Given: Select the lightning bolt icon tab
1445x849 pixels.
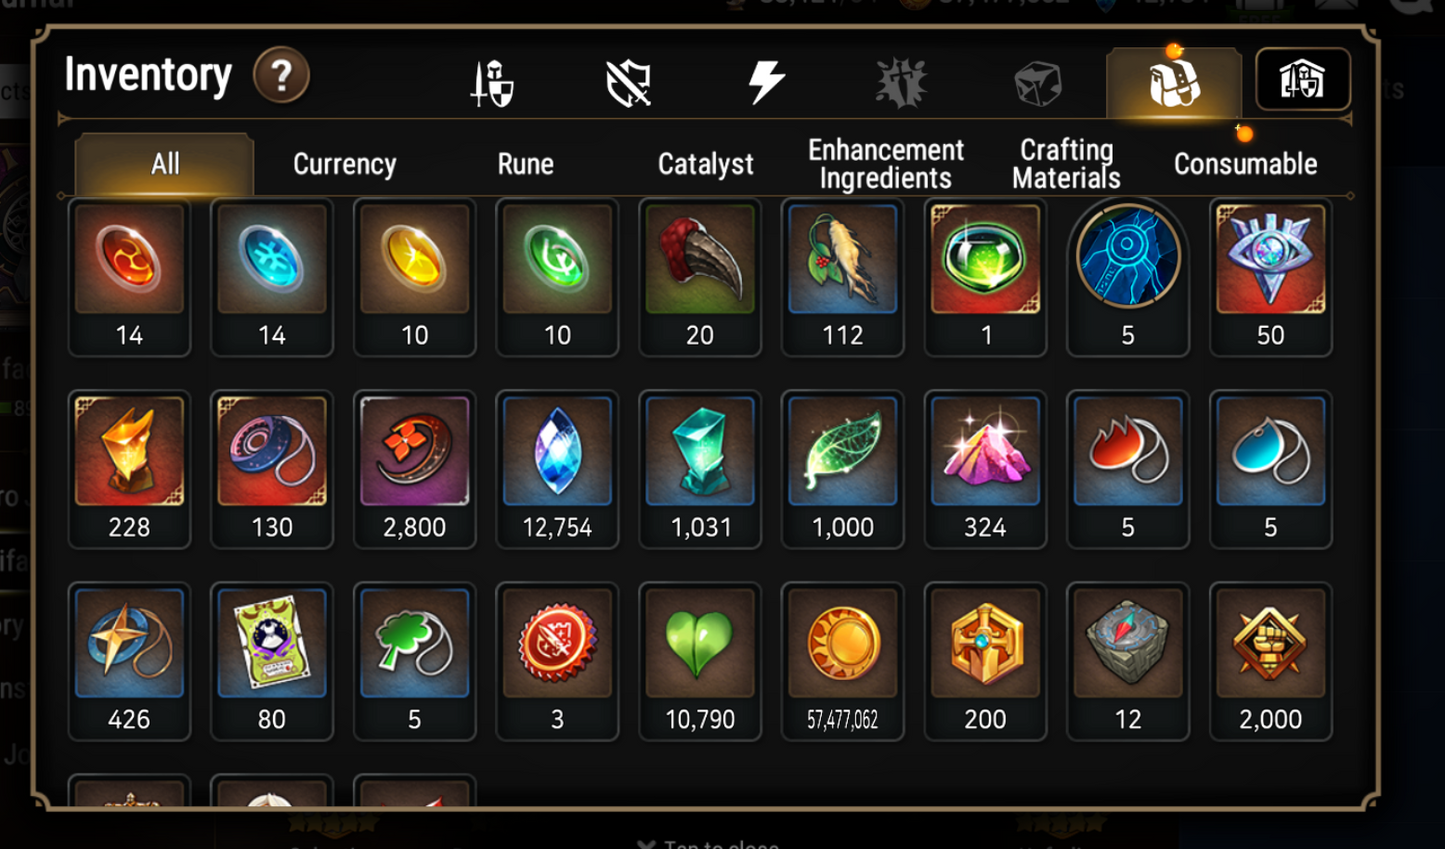Looking at the screenshot, I should coord(766,82).
